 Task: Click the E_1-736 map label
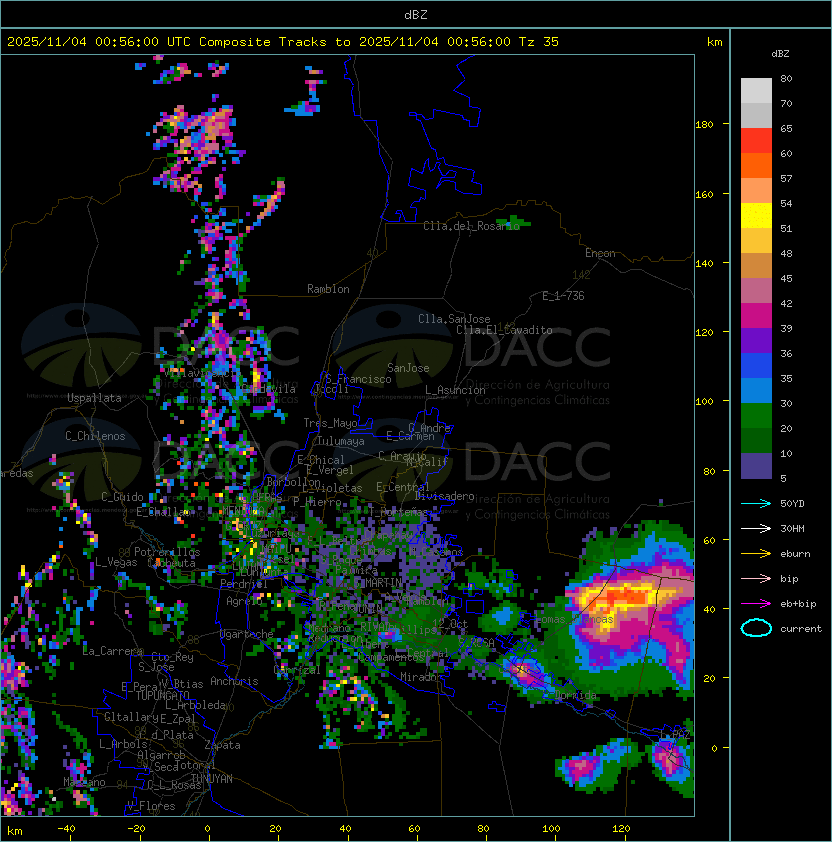pyautogui.click(x=563, y=296)
